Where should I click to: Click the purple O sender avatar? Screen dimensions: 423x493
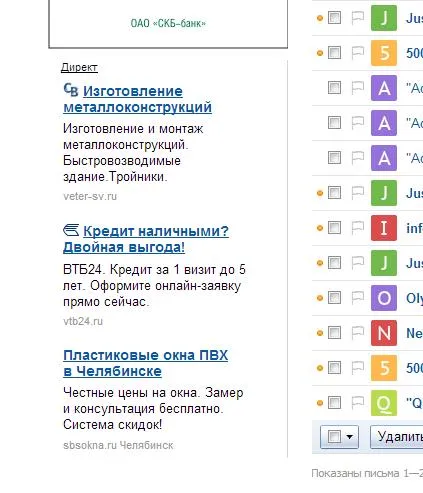coord(384,298)
